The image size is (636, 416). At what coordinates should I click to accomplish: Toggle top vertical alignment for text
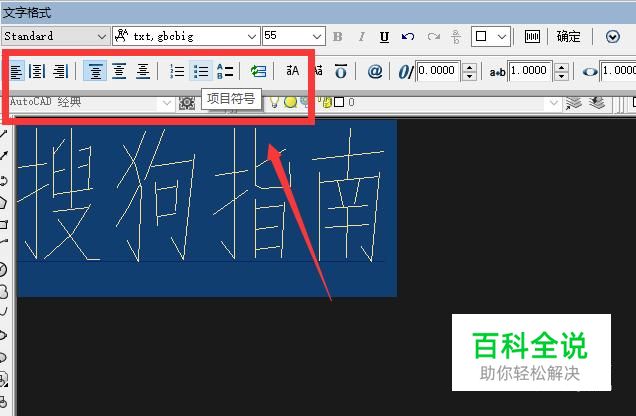(x=95, y=71)
